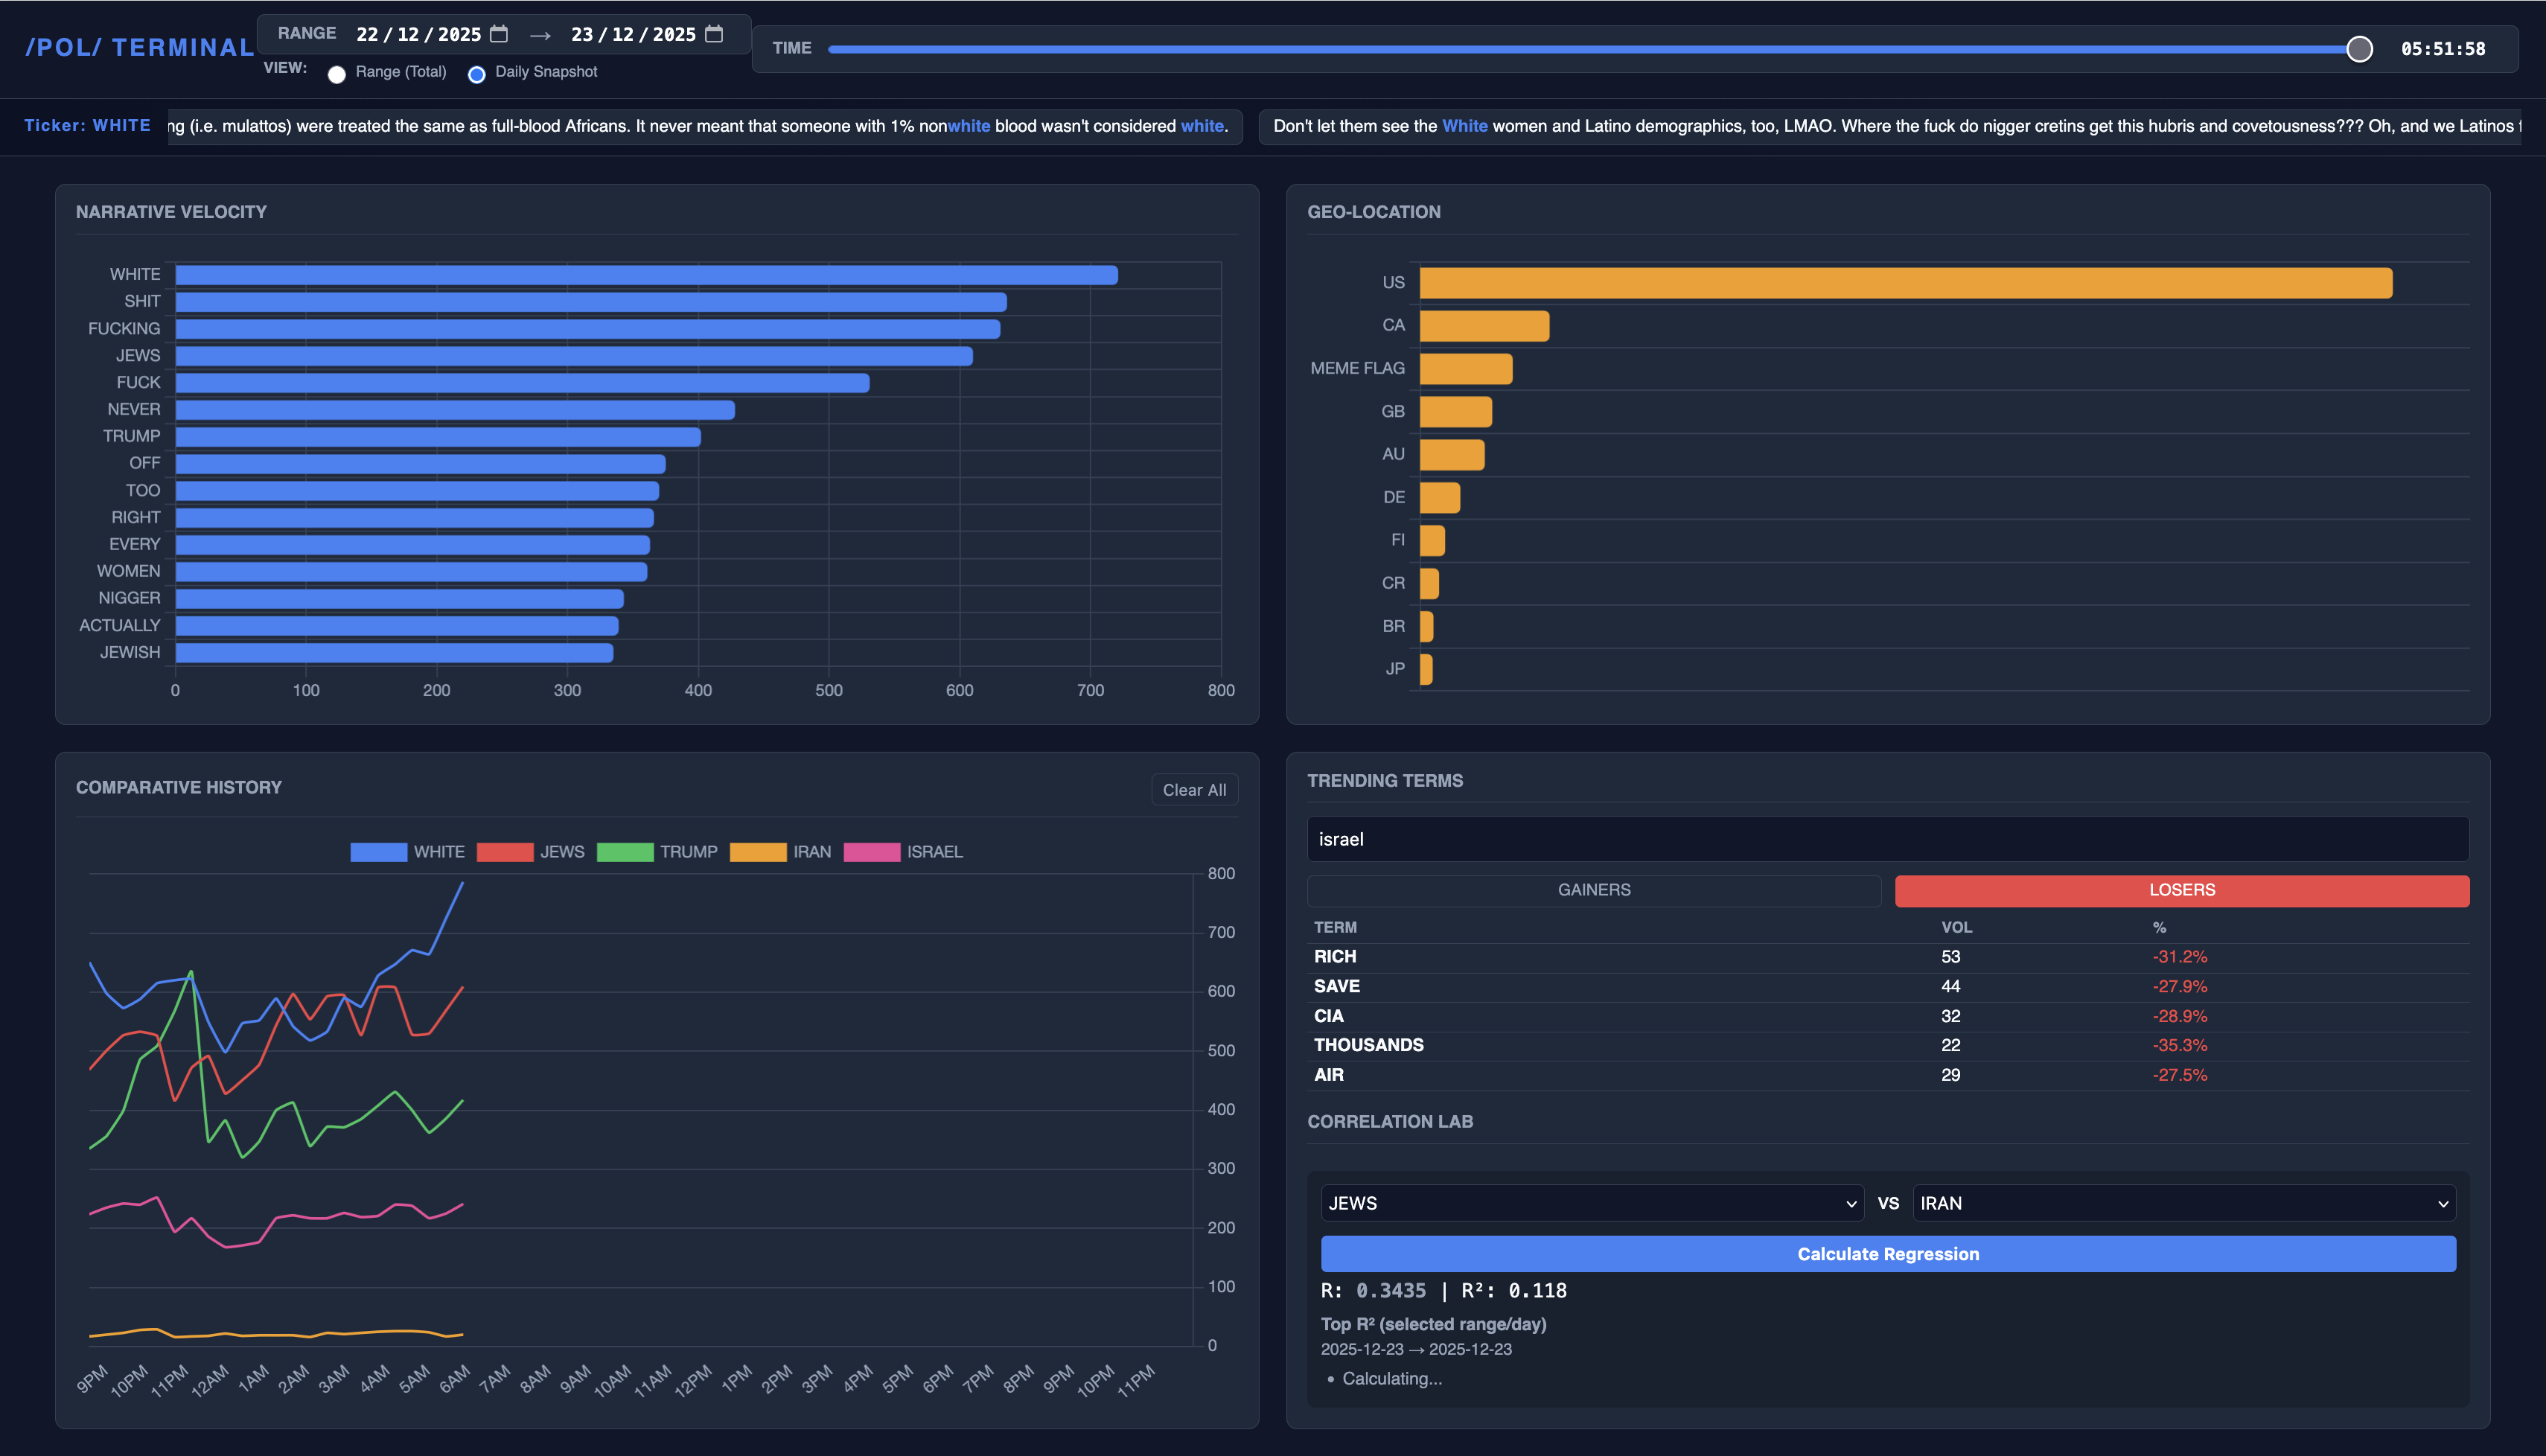Click the green TRUMP legend swatch
This screenshot has height=1456, width=2546.
tap(625, 852)
